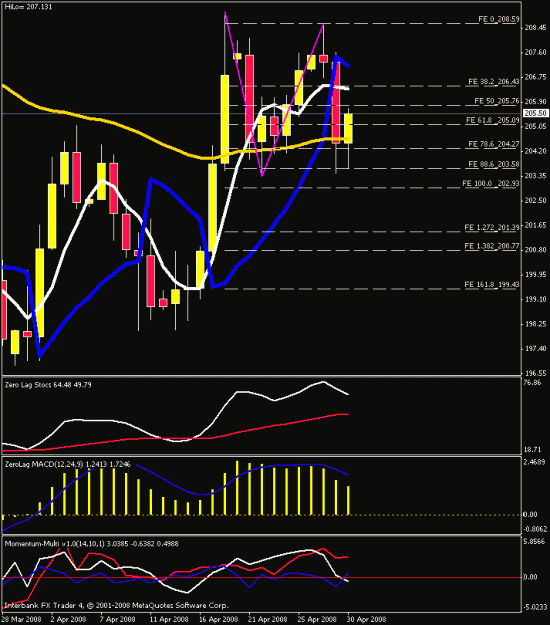Click the current price tag 205.50

point(535,113)
